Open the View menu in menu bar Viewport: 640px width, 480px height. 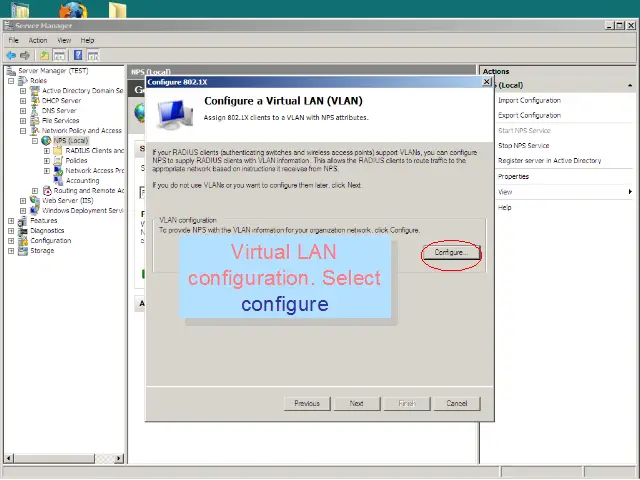coord(64,40)
